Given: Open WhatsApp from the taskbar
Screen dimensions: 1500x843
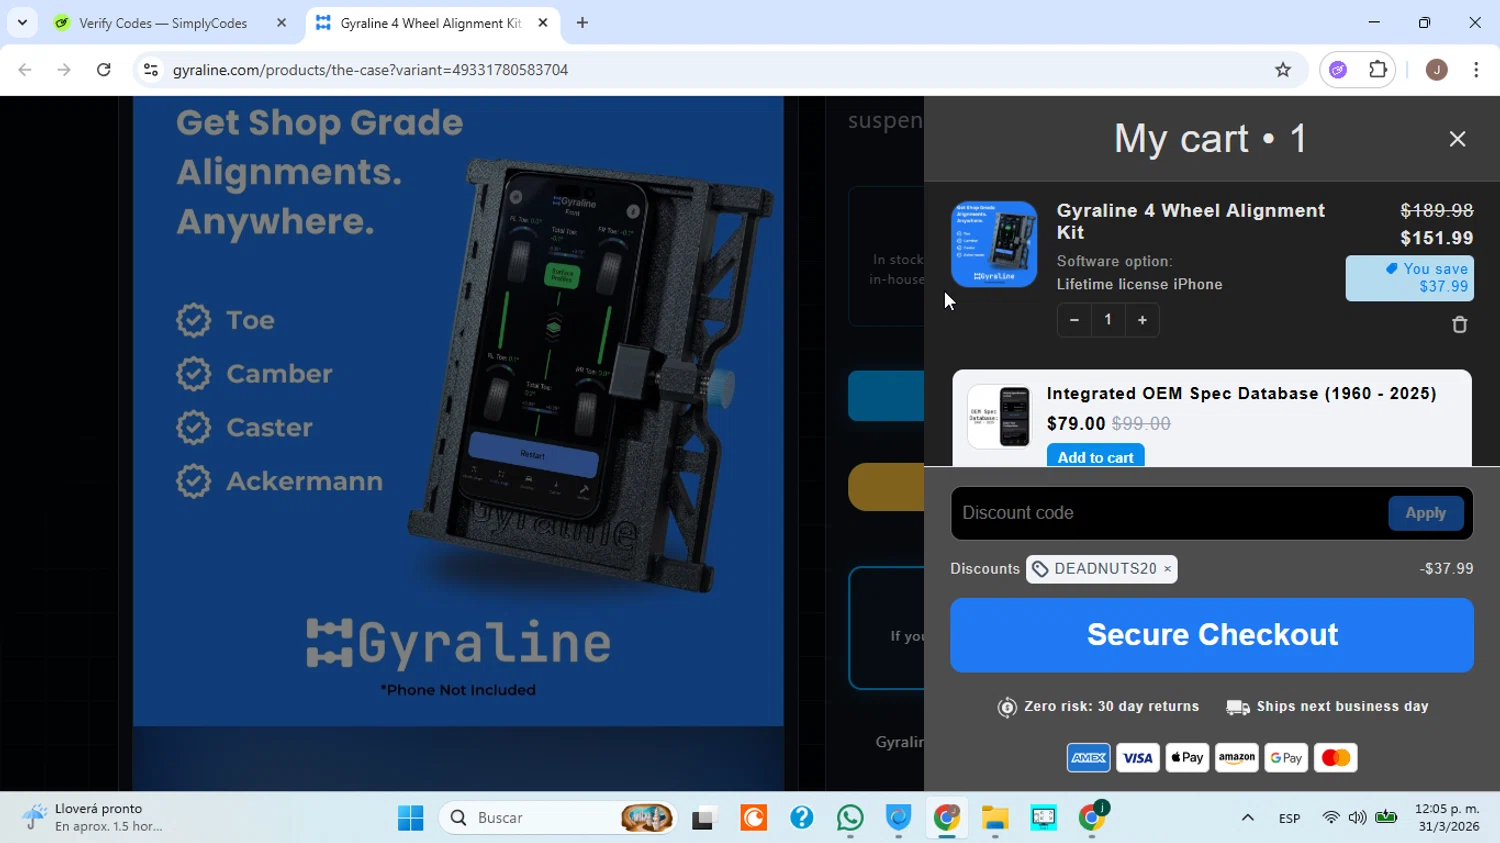Looking at the screenshot, I should click(x=850, y=818).
